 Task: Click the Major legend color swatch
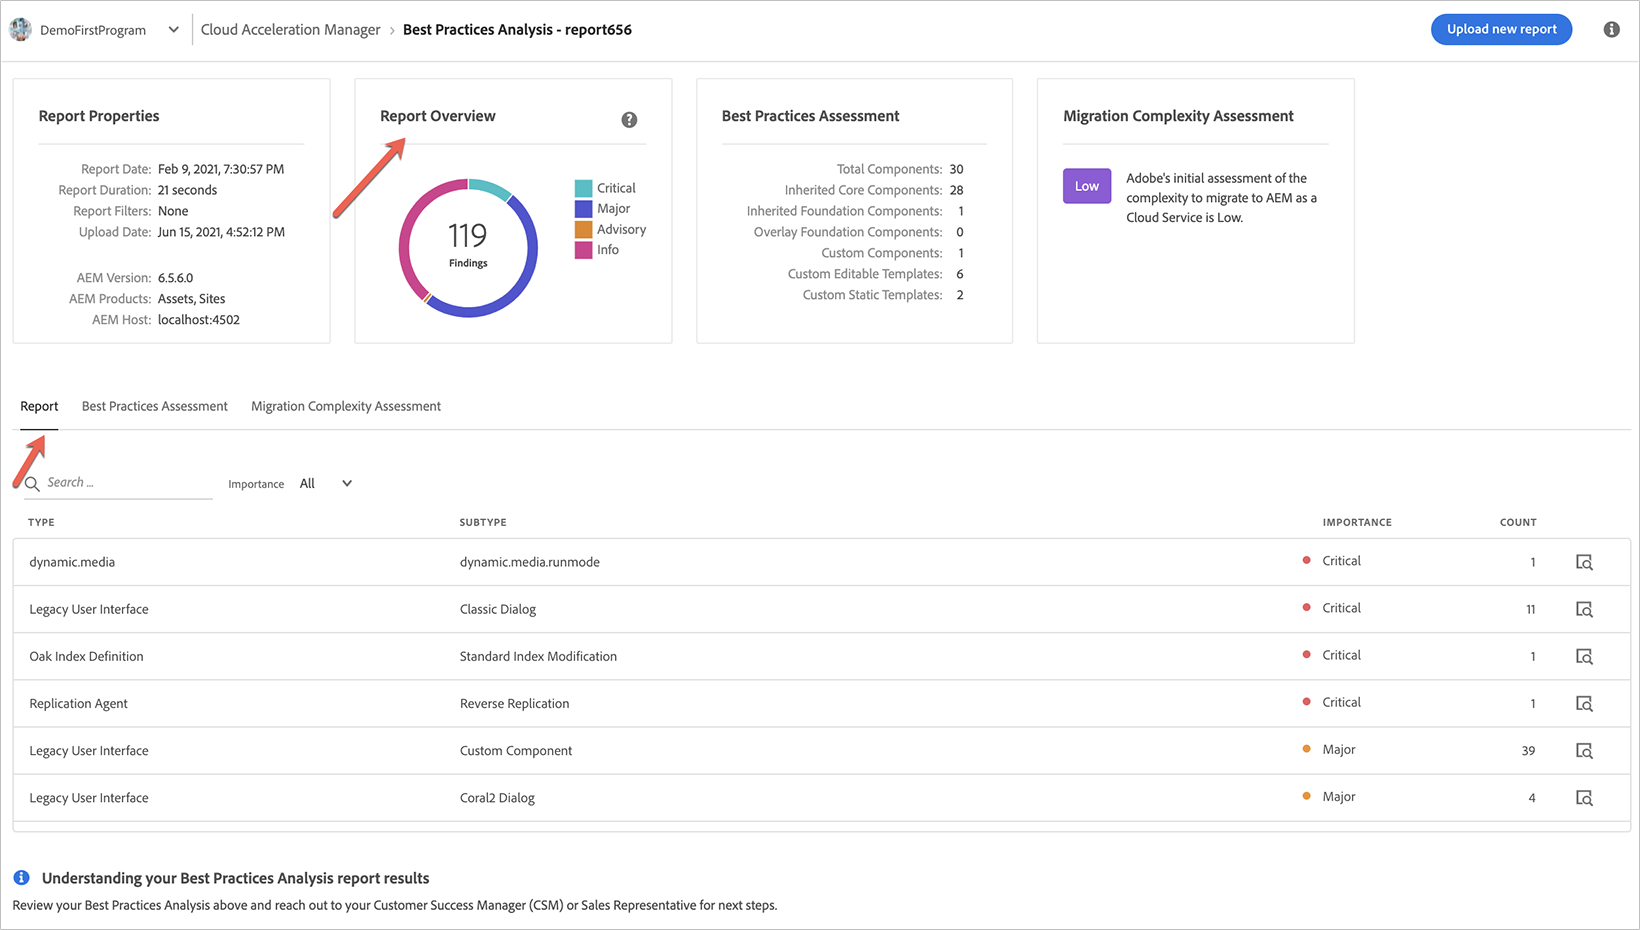584,209
